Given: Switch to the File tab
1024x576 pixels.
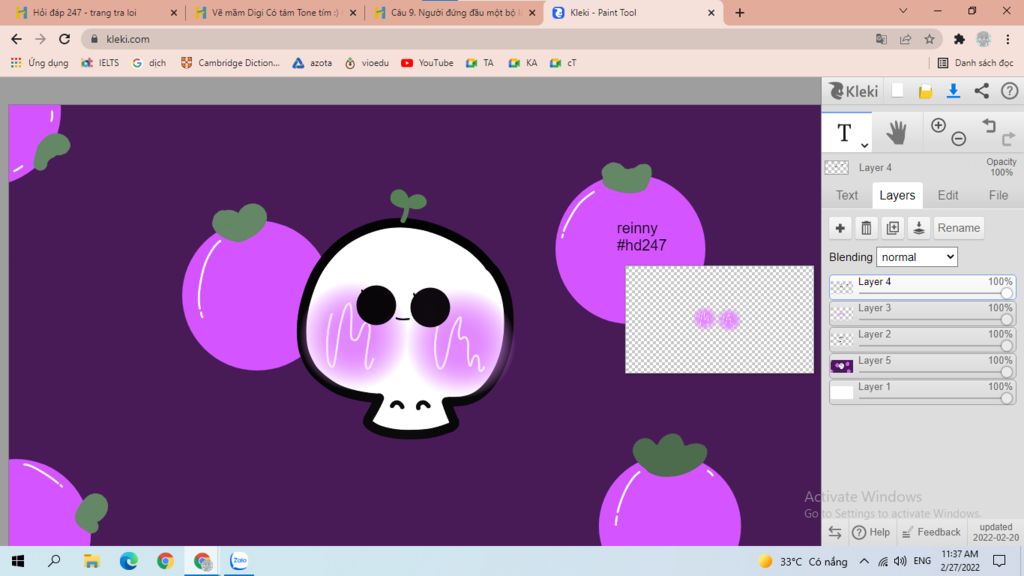Looking at the screenshot, I should (998, 195).
